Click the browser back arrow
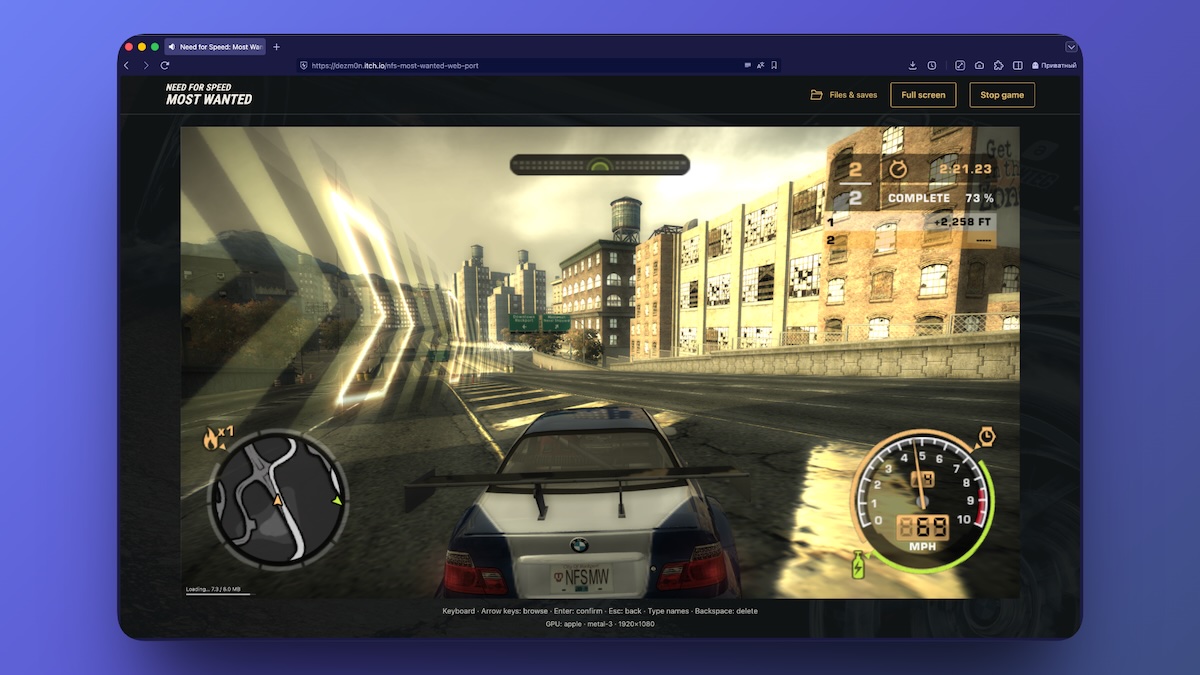1200x675 pixels. point(127,65)
